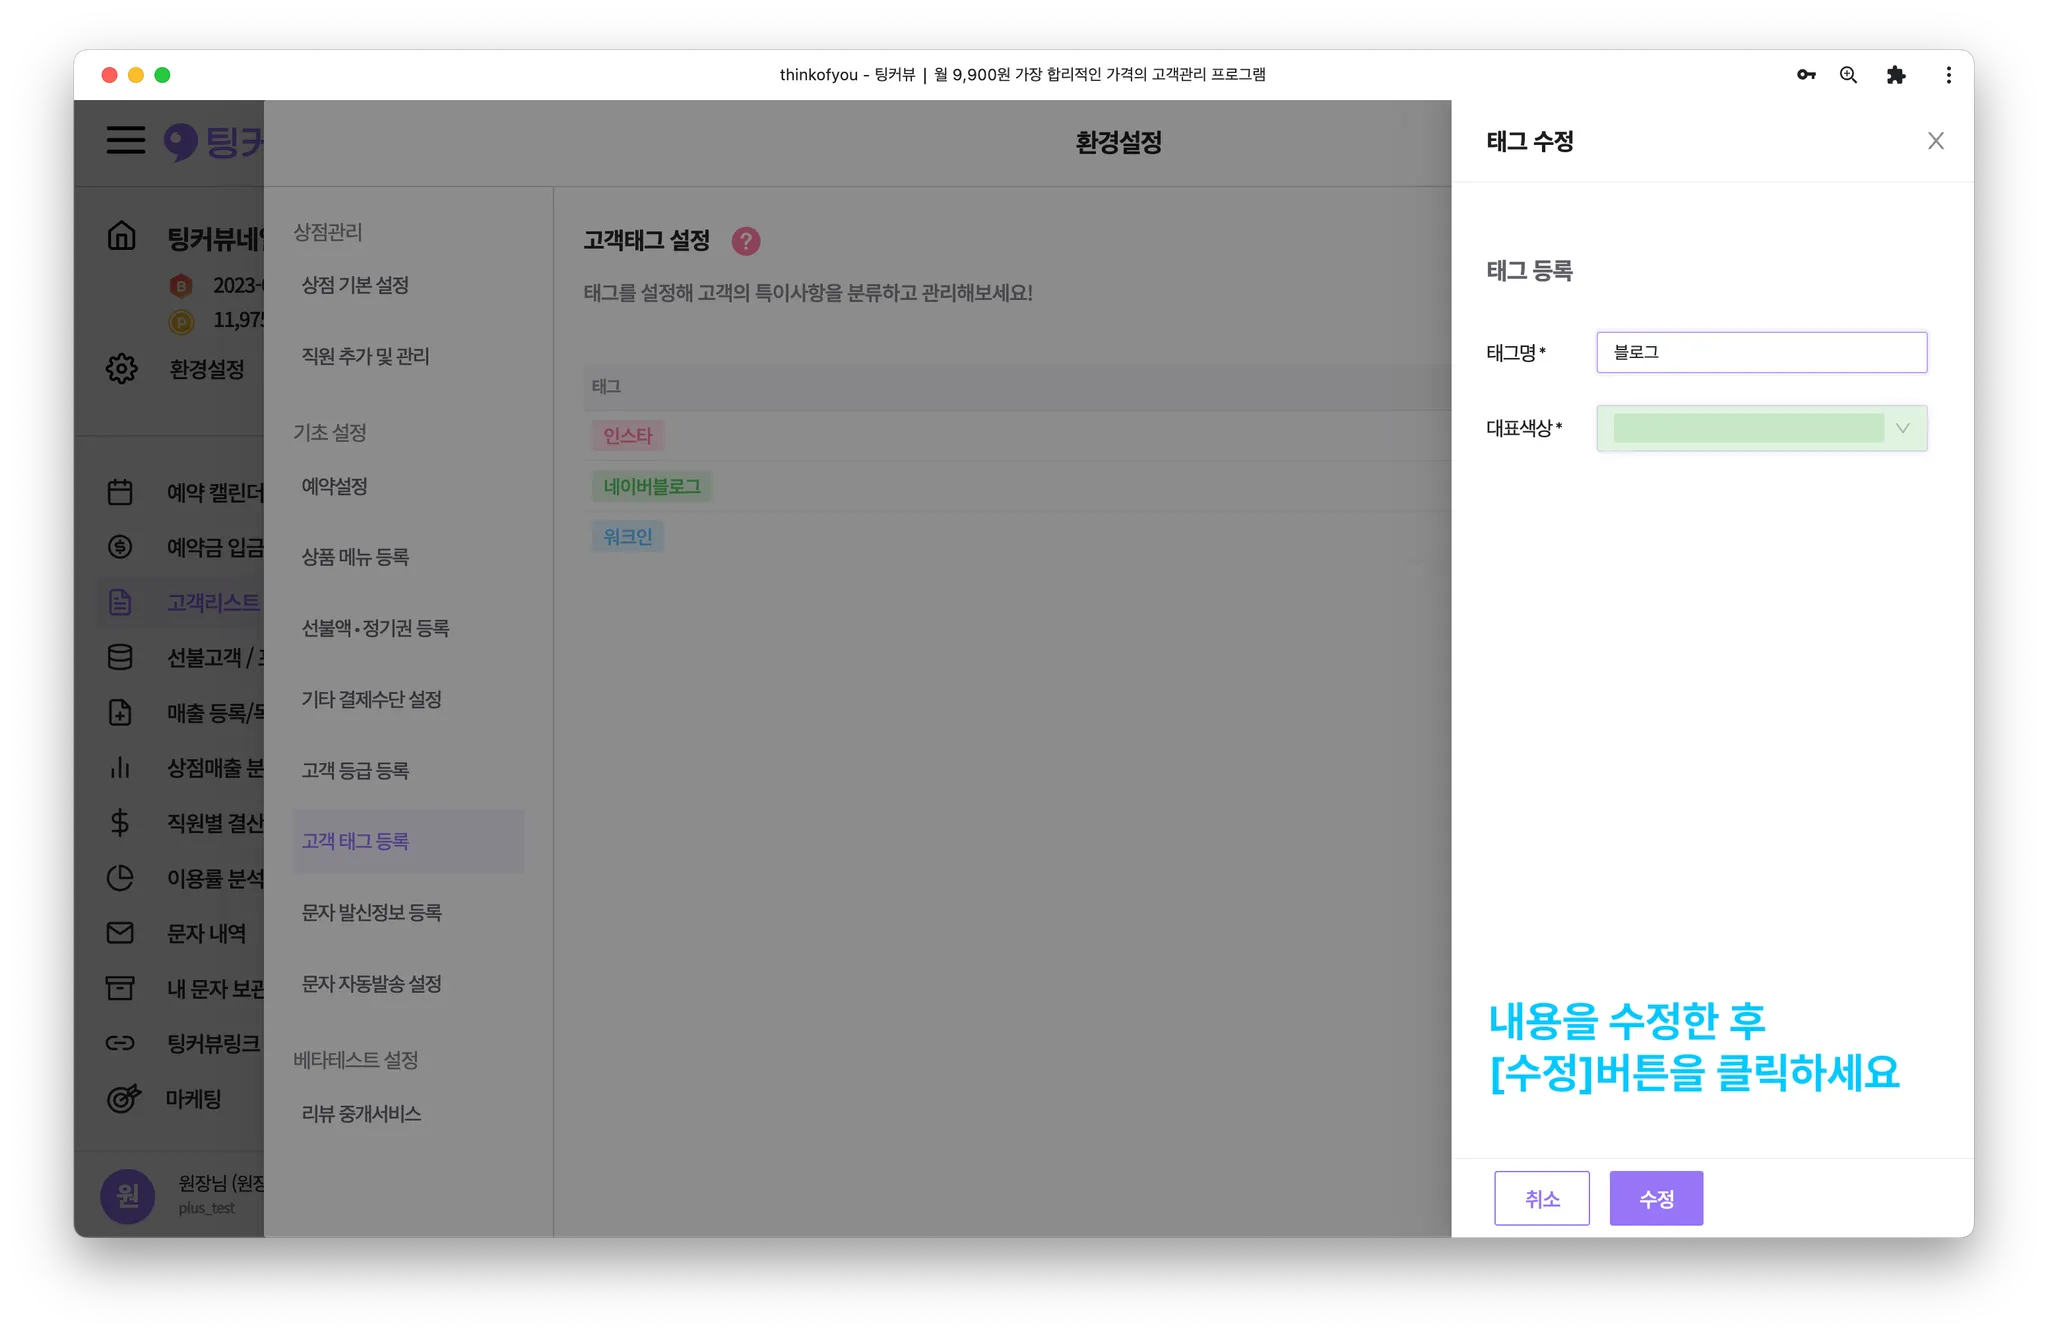Viewport: 2048px width, 1335px height.
Task: Click the 수정 submit button
Action: [1656, 1198]
